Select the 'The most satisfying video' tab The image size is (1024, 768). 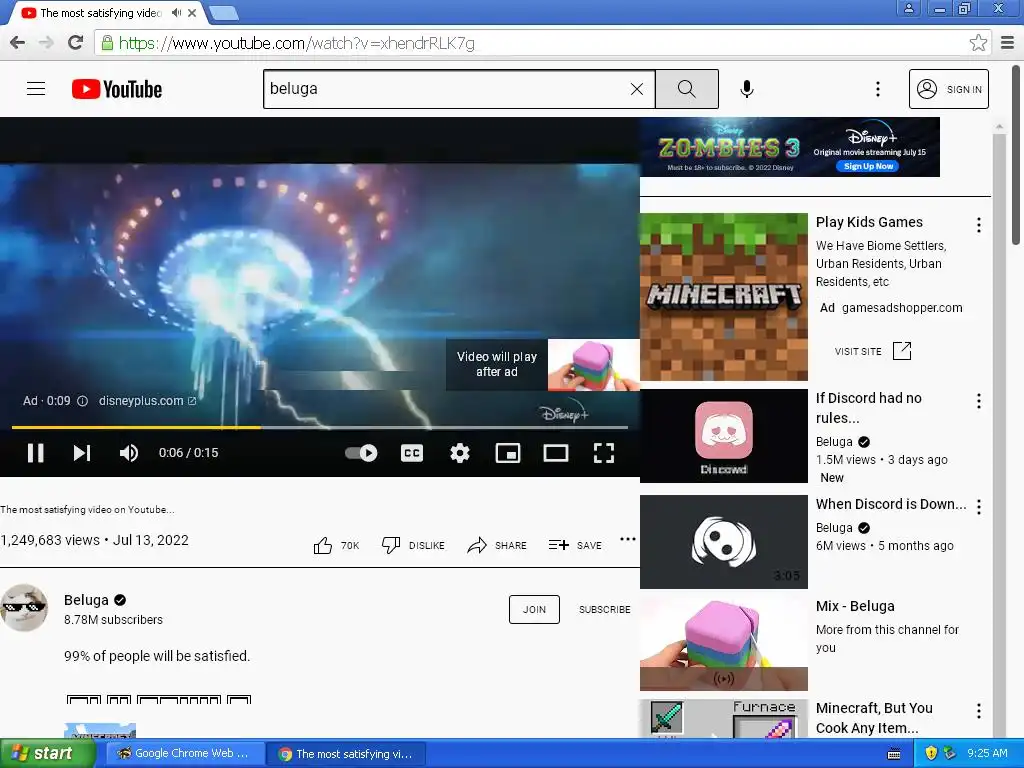(x=101, y=13)
